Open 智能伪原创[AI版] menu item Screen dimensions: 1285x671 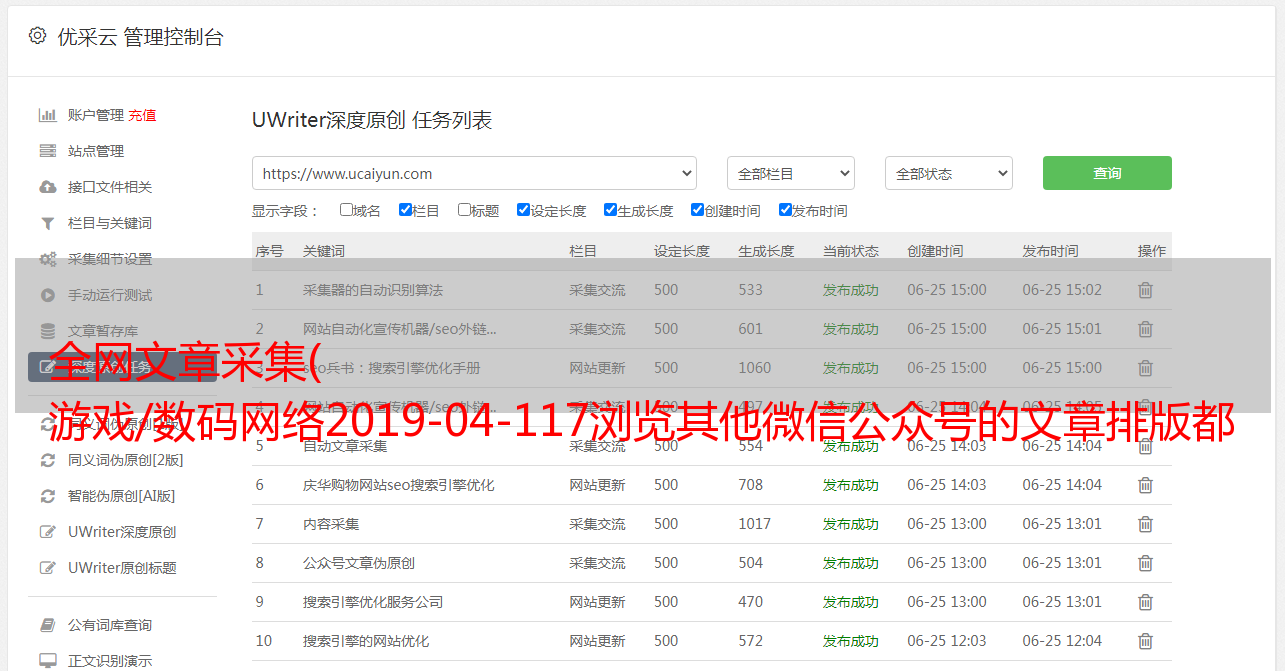(x=122, y=496)
